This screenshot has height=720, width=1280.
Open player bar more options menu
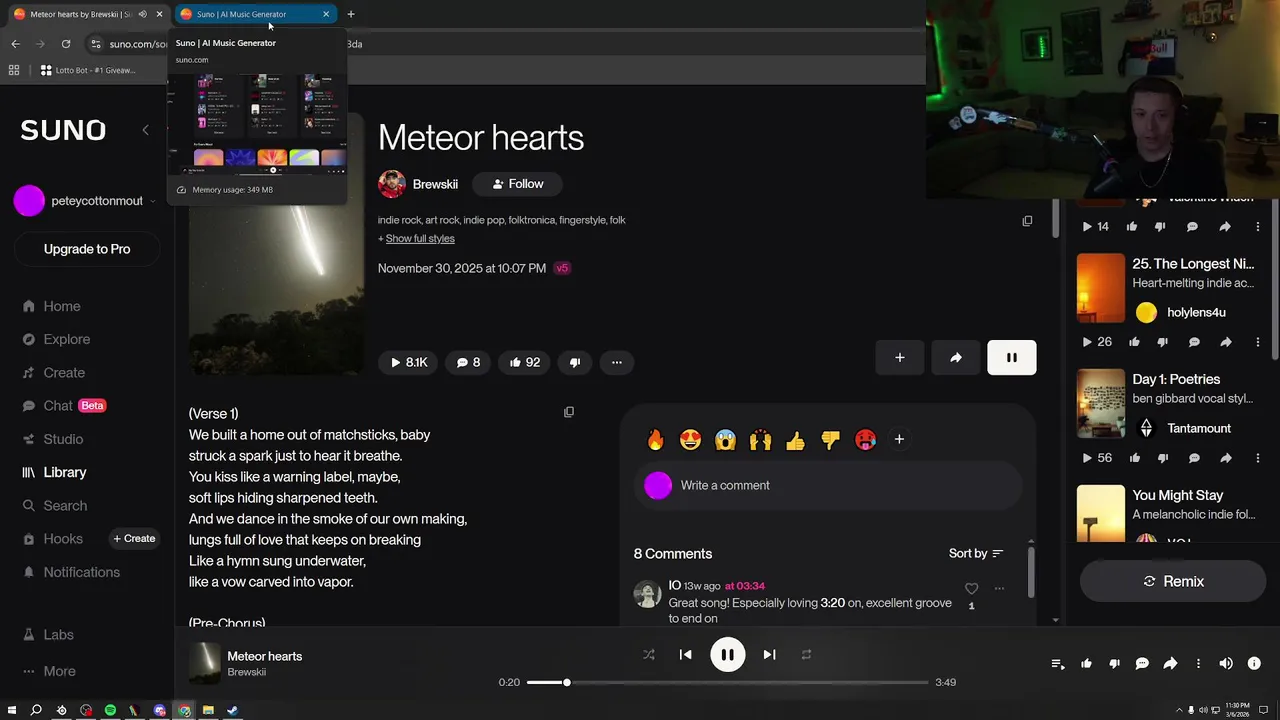tap(1198, 663)
